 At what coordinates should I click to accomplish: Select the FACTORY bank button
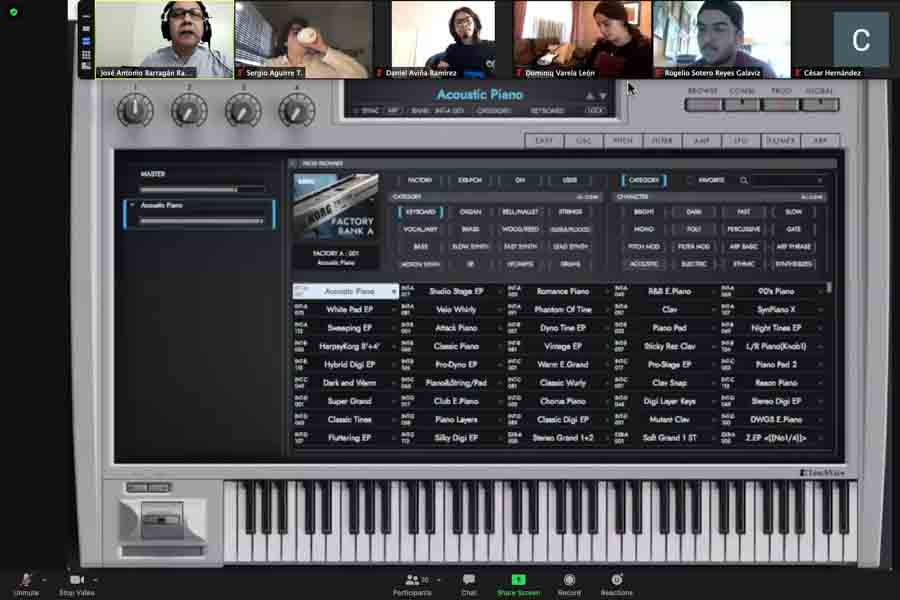[420, 180]
